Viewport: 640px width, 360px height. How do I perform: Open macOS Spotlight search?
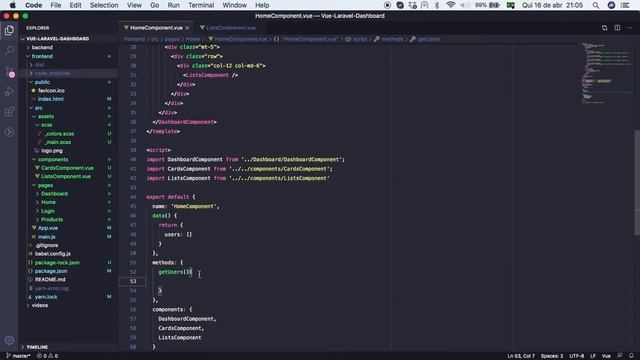click(596, 5)
